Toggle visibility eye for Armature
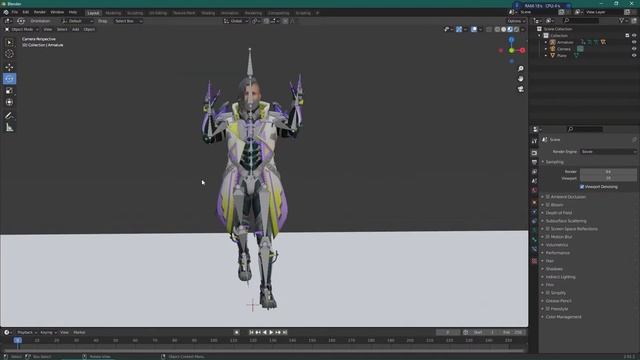The width and height of the screenshot is (640, 360). (x=634, y=42)
